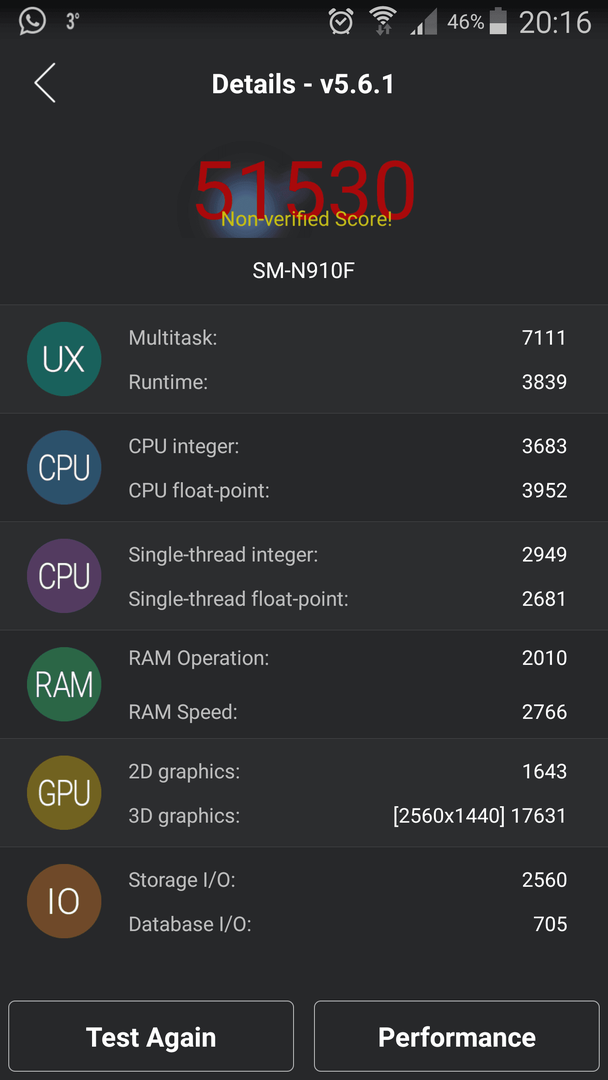This screenshot has width=608, height=1080.
Task: Select the 3D graphics score row
Action: click(348, 816)
